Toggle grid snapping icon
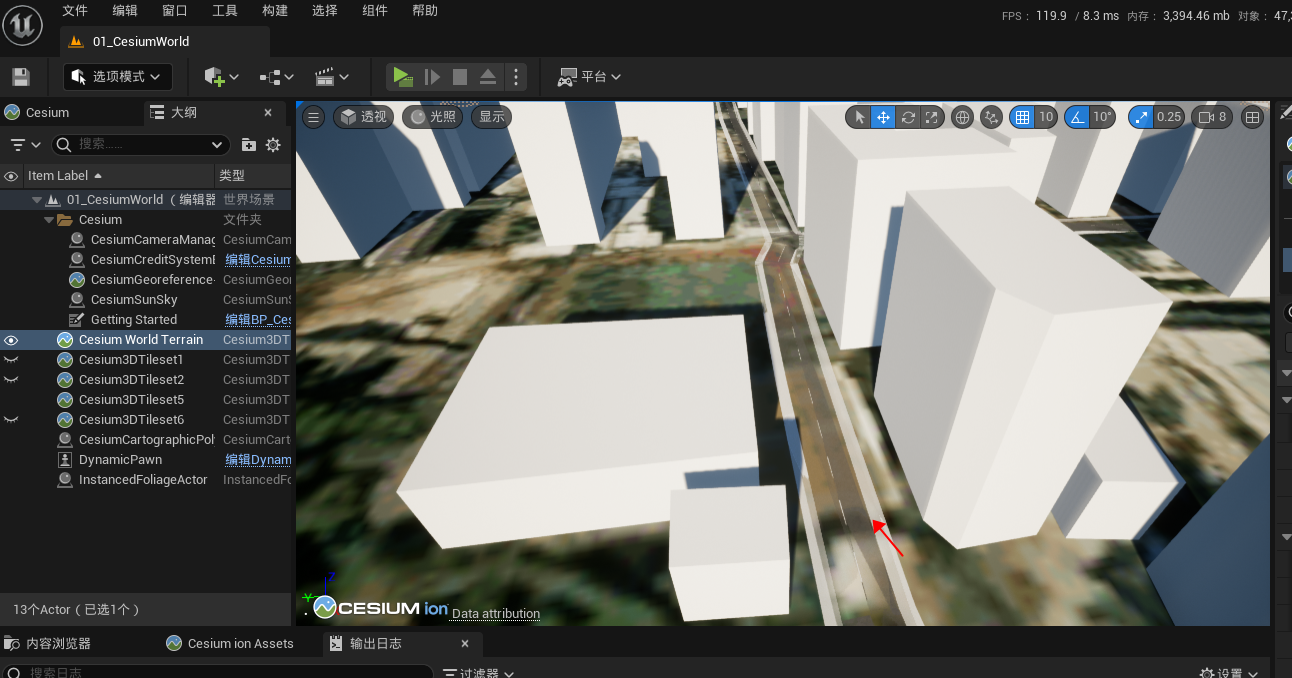The height and width of the screenshot is (678, 1292). pyautogui.click(x=1022, y=117)
